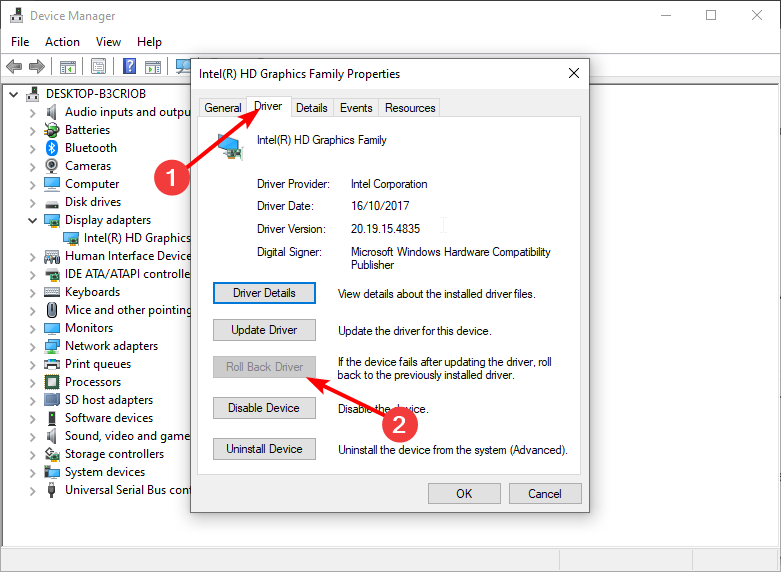Click the Forward arrow toolbar icon
Screen dimensions: 781x572
37,66
